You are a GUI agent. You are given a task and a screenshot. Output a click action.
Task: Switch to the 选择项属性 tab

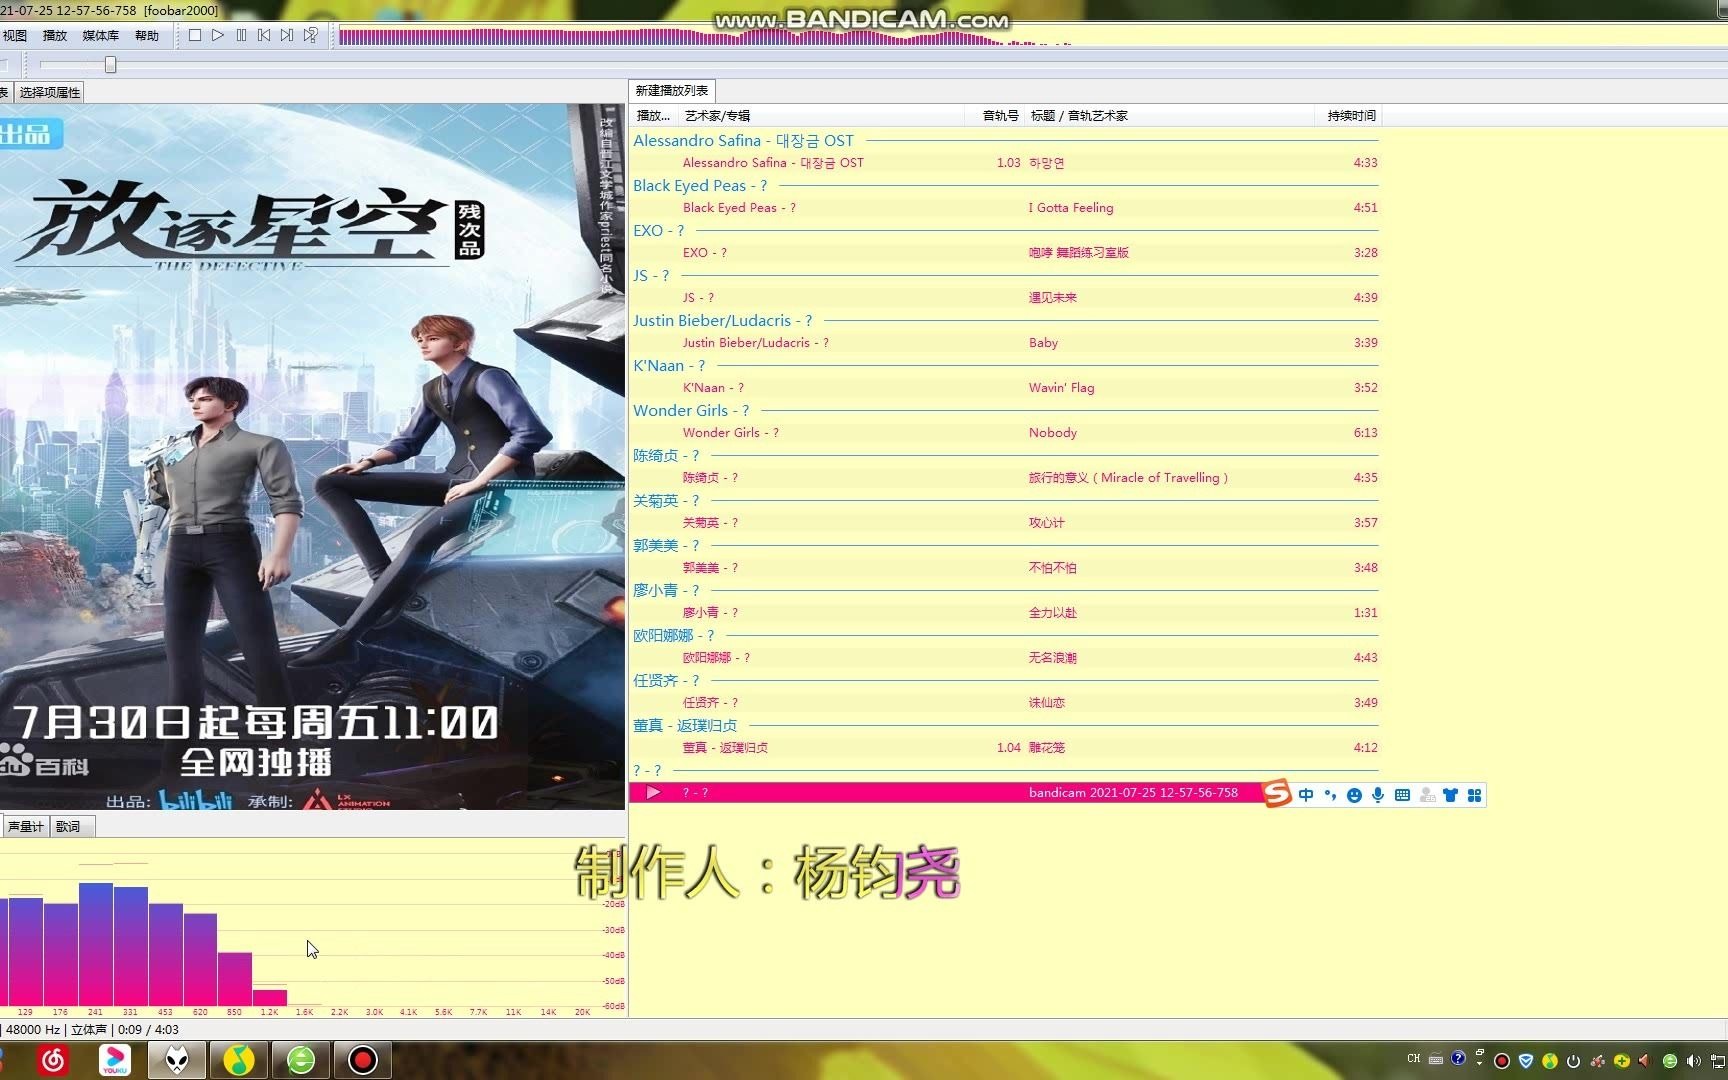tap(50, 92)
